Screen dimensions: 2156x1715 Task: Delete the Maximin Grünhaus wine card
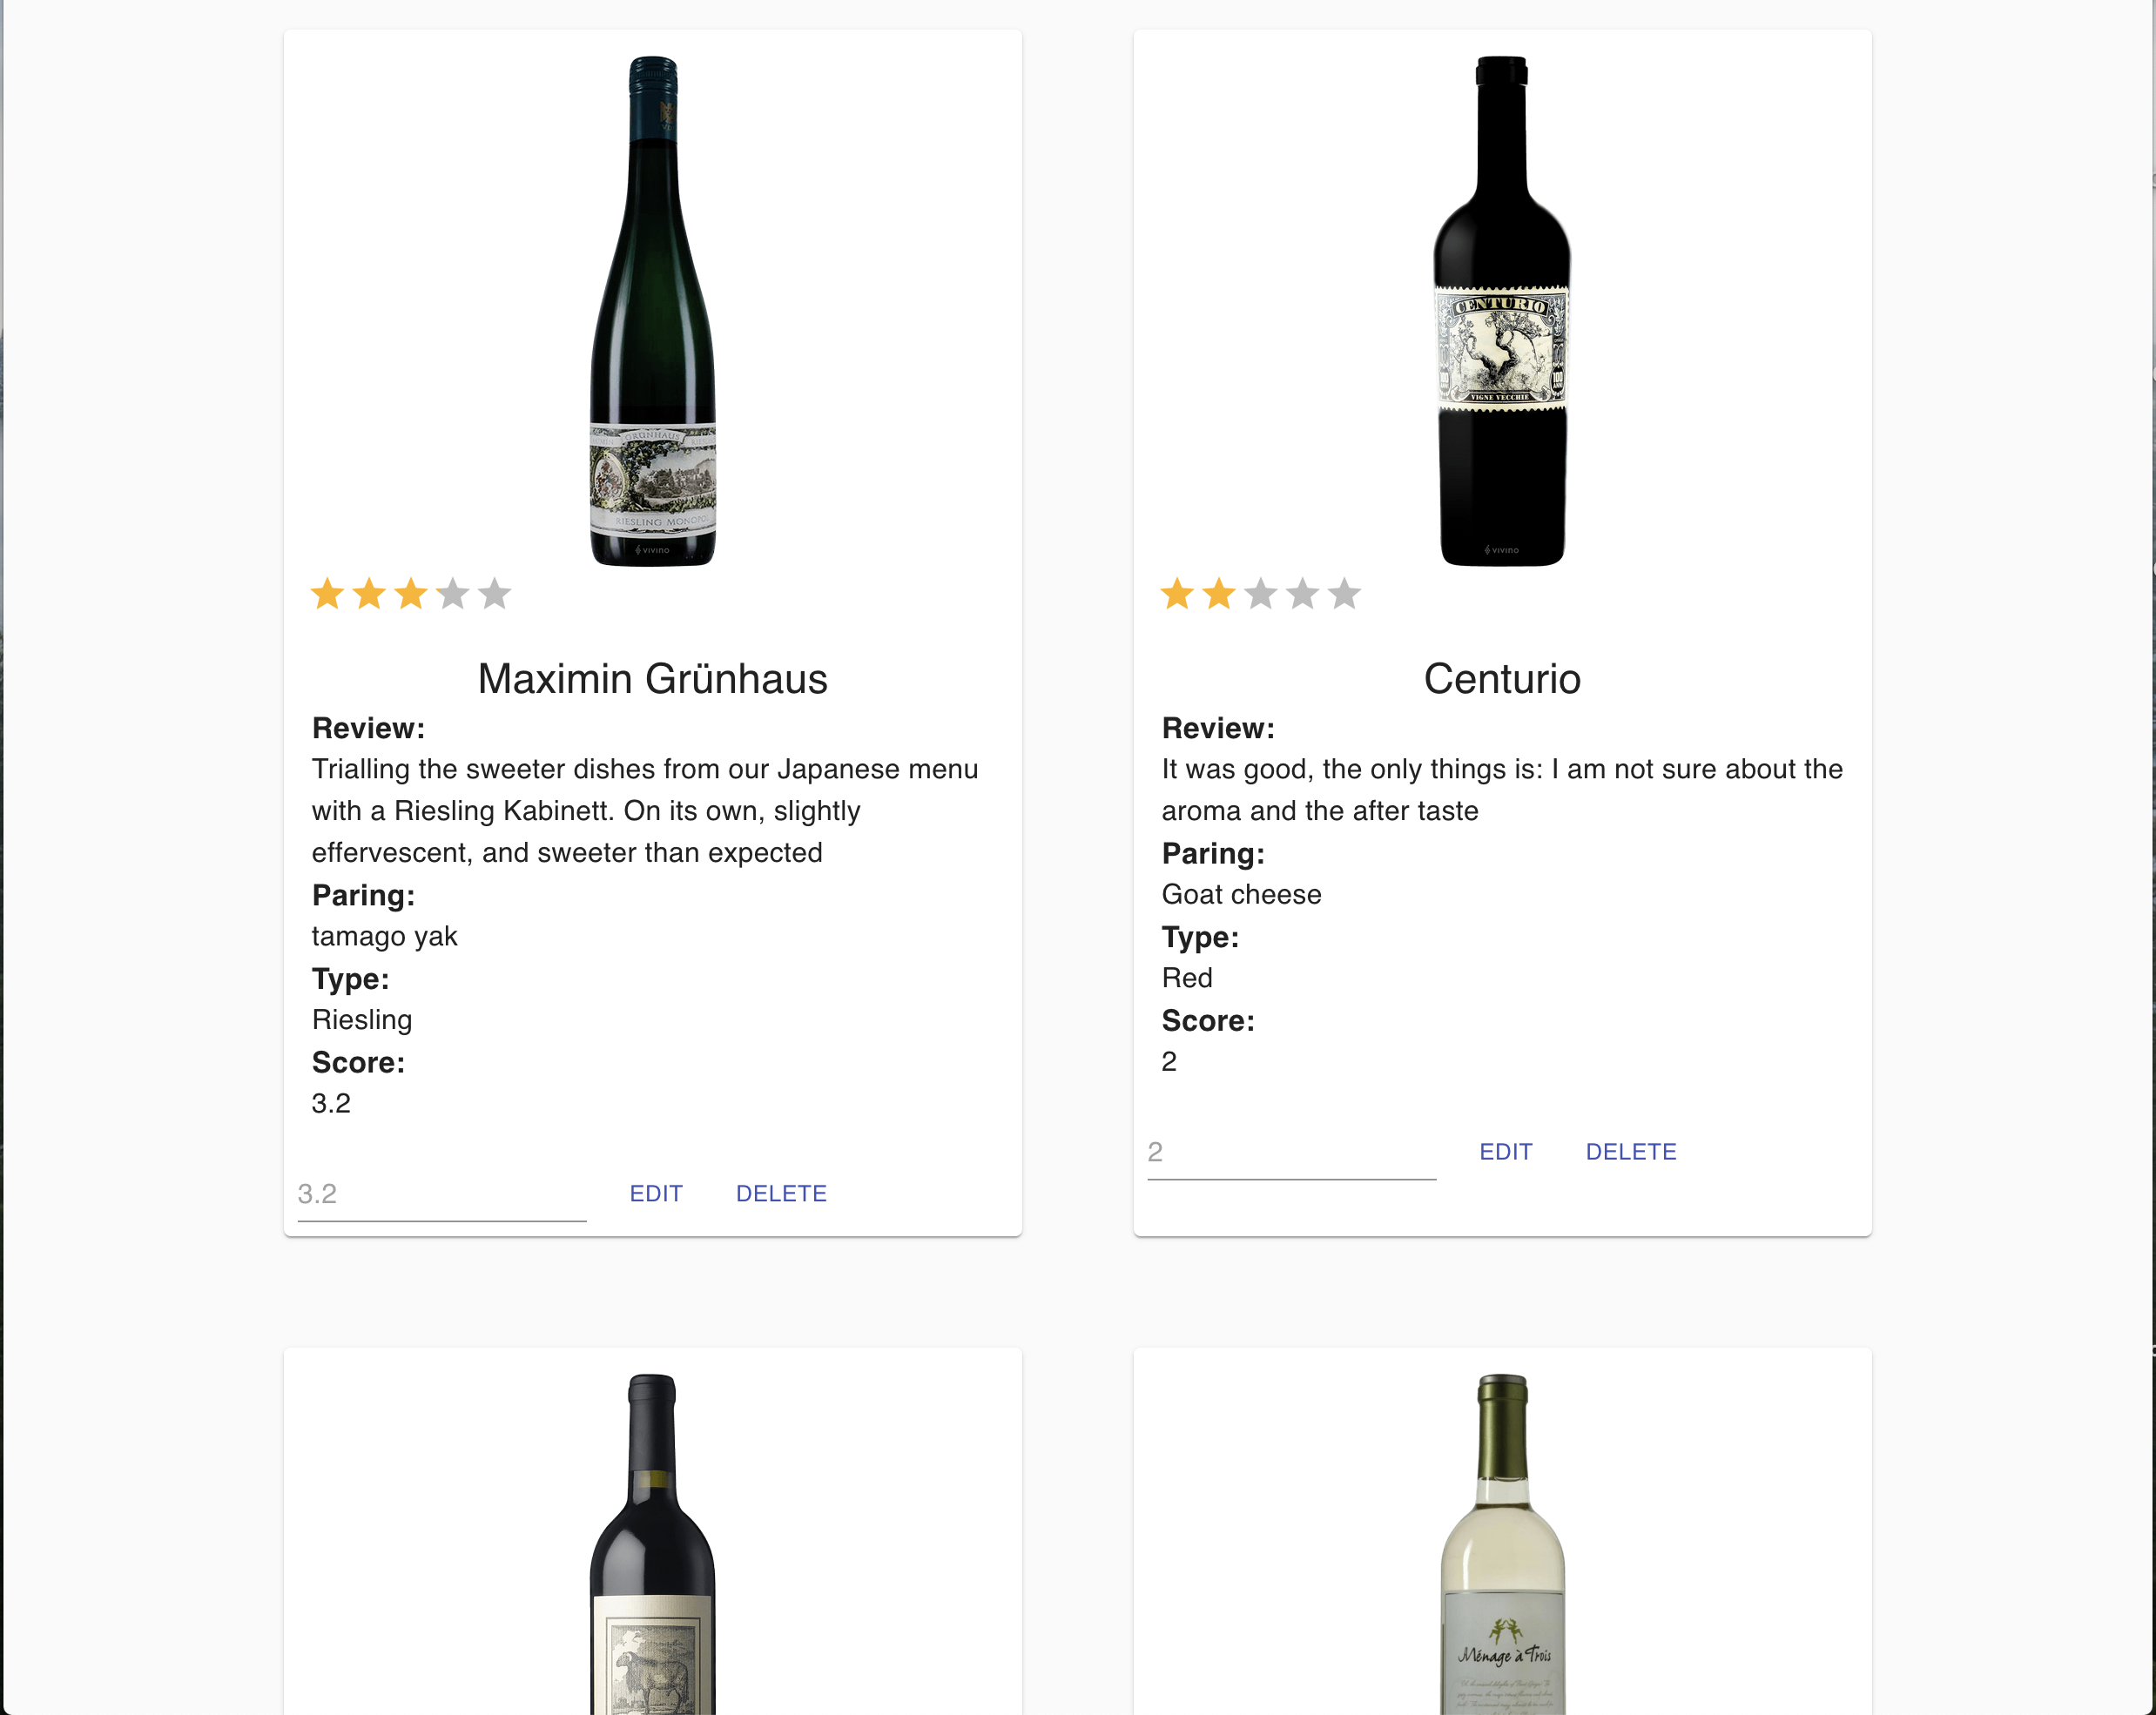coord(781,1193)
